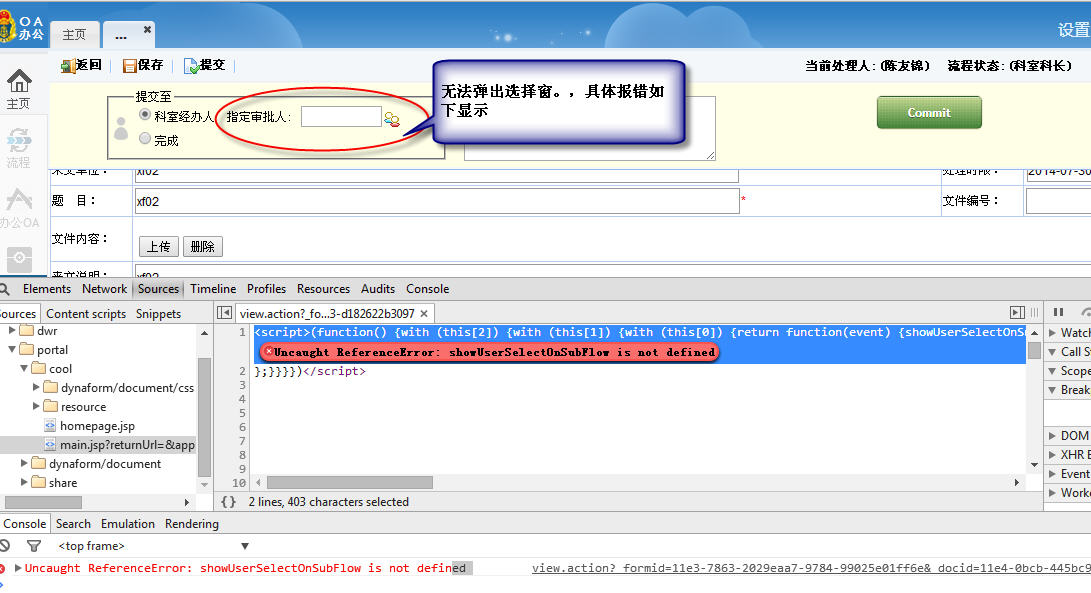Click the 指定审批人 input field
The height and width of the screenshot is (593, 1091).
[x=341, y=117]
